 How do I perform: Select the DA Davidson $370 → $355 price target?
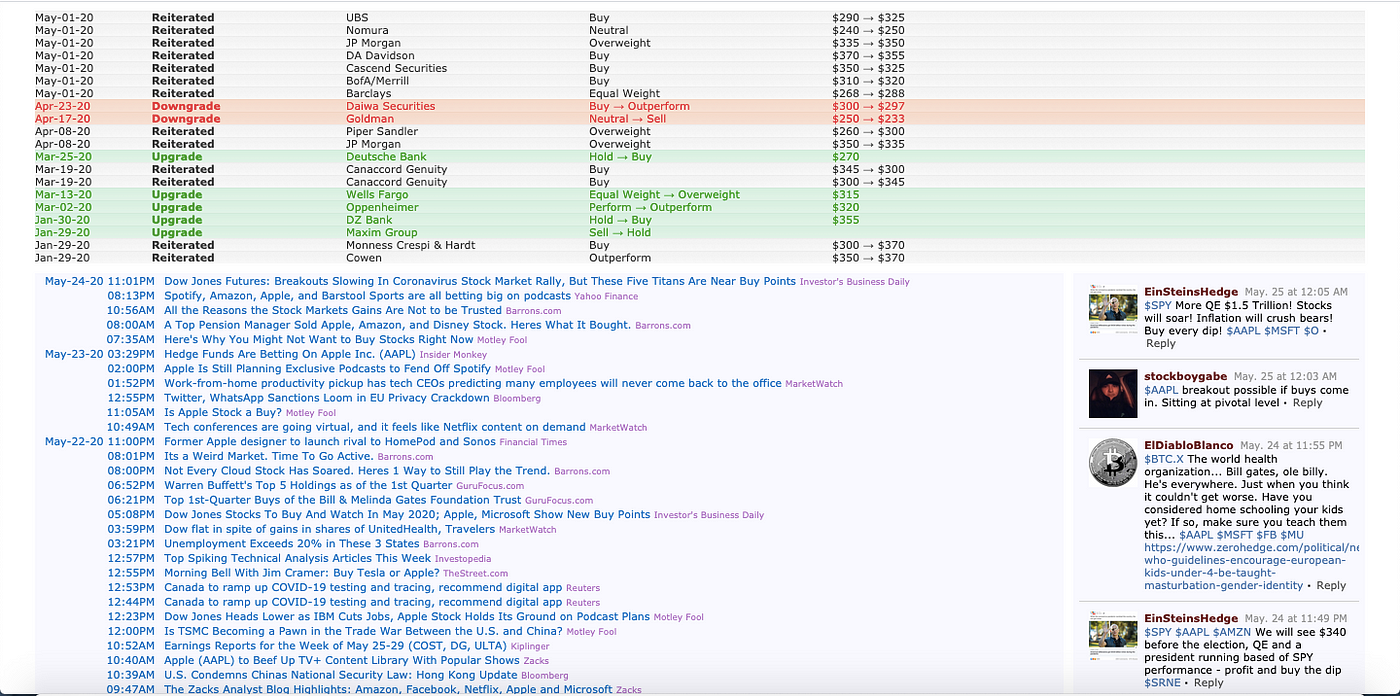pyautogui.click(x=868, y=56)
